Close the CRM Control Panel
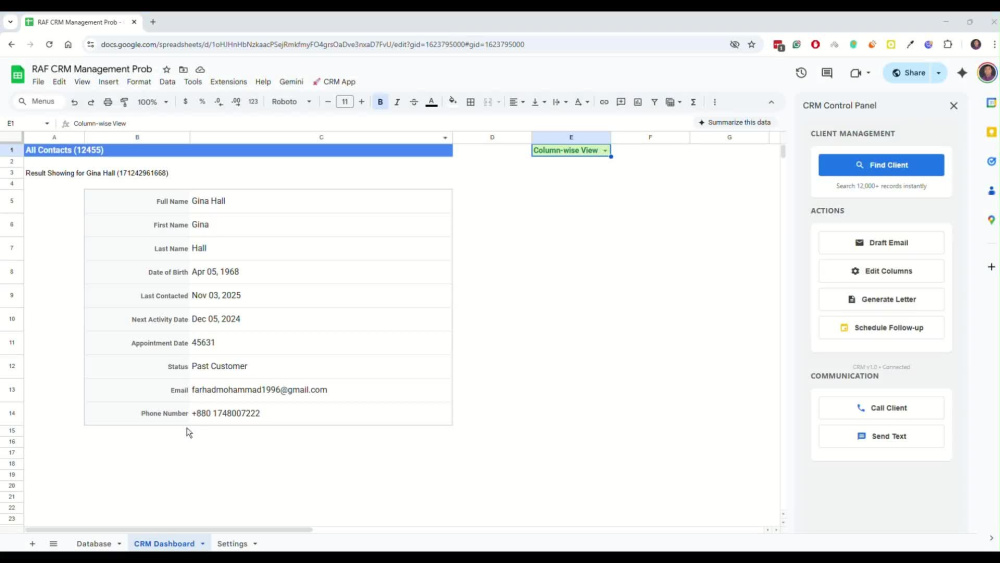1000x563 pixels. tap(953, 106)
